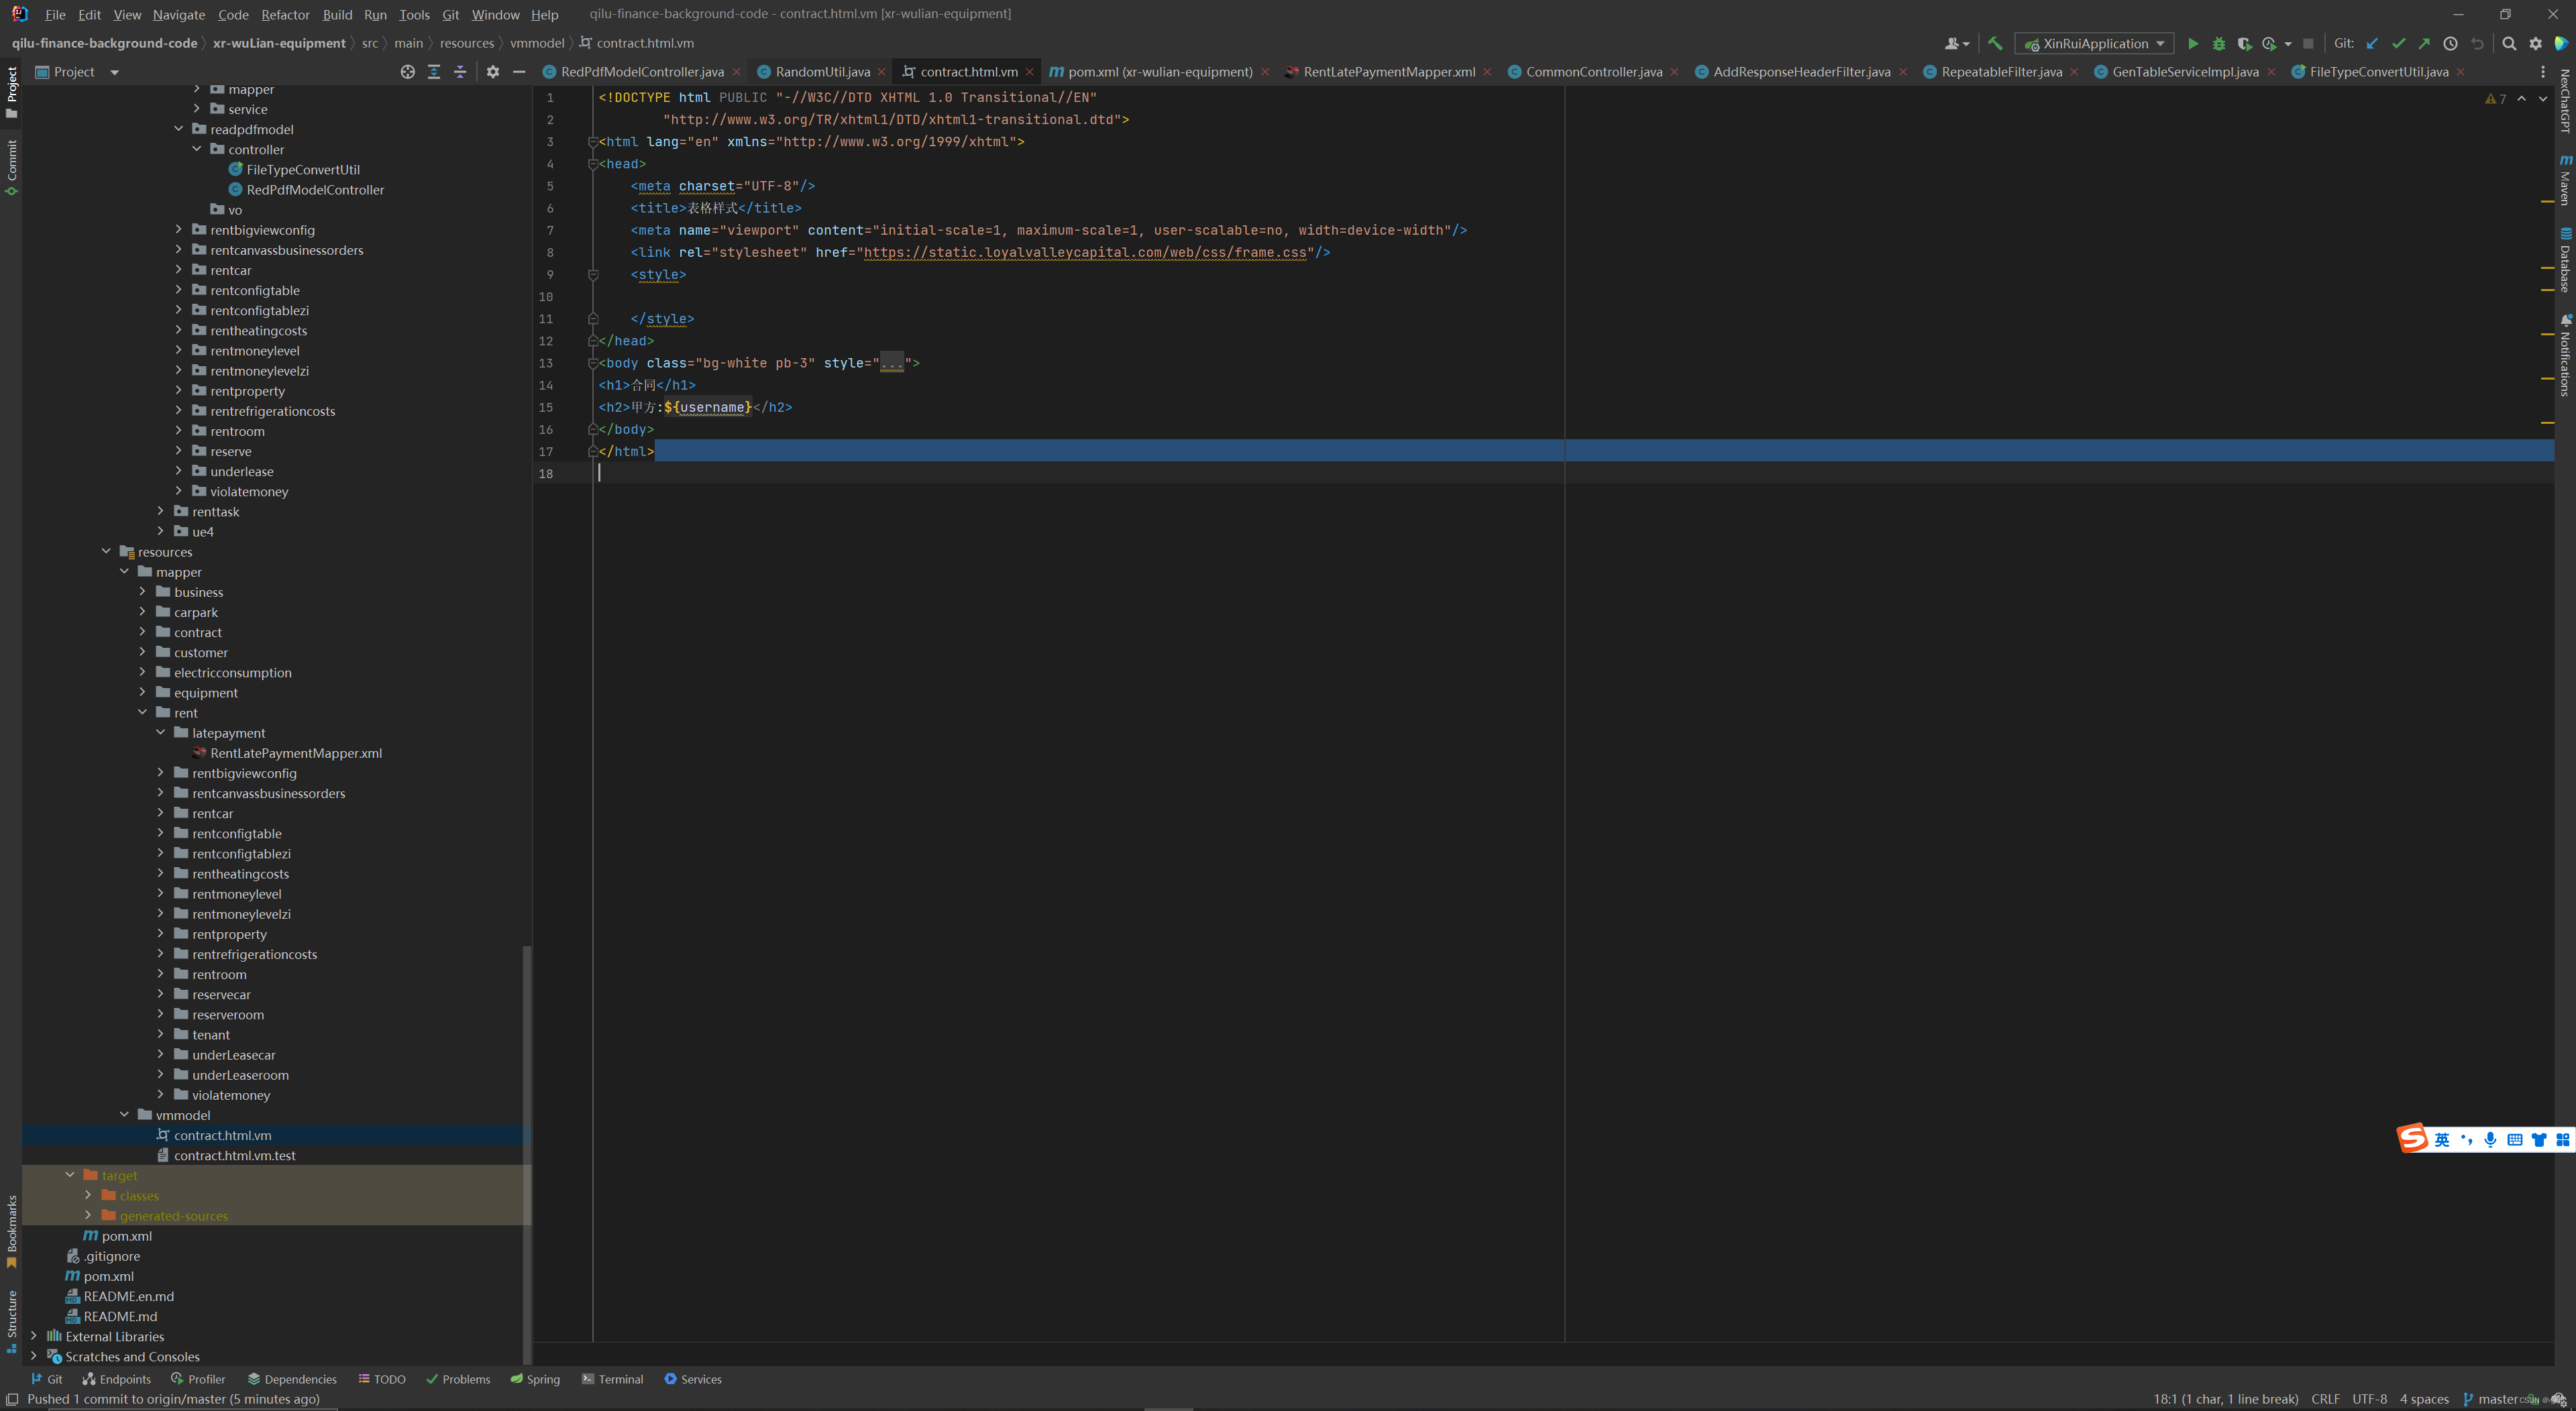Switch to RandomUtil.java tab
The image size is (2576, 1411).
tap(822, 72)
